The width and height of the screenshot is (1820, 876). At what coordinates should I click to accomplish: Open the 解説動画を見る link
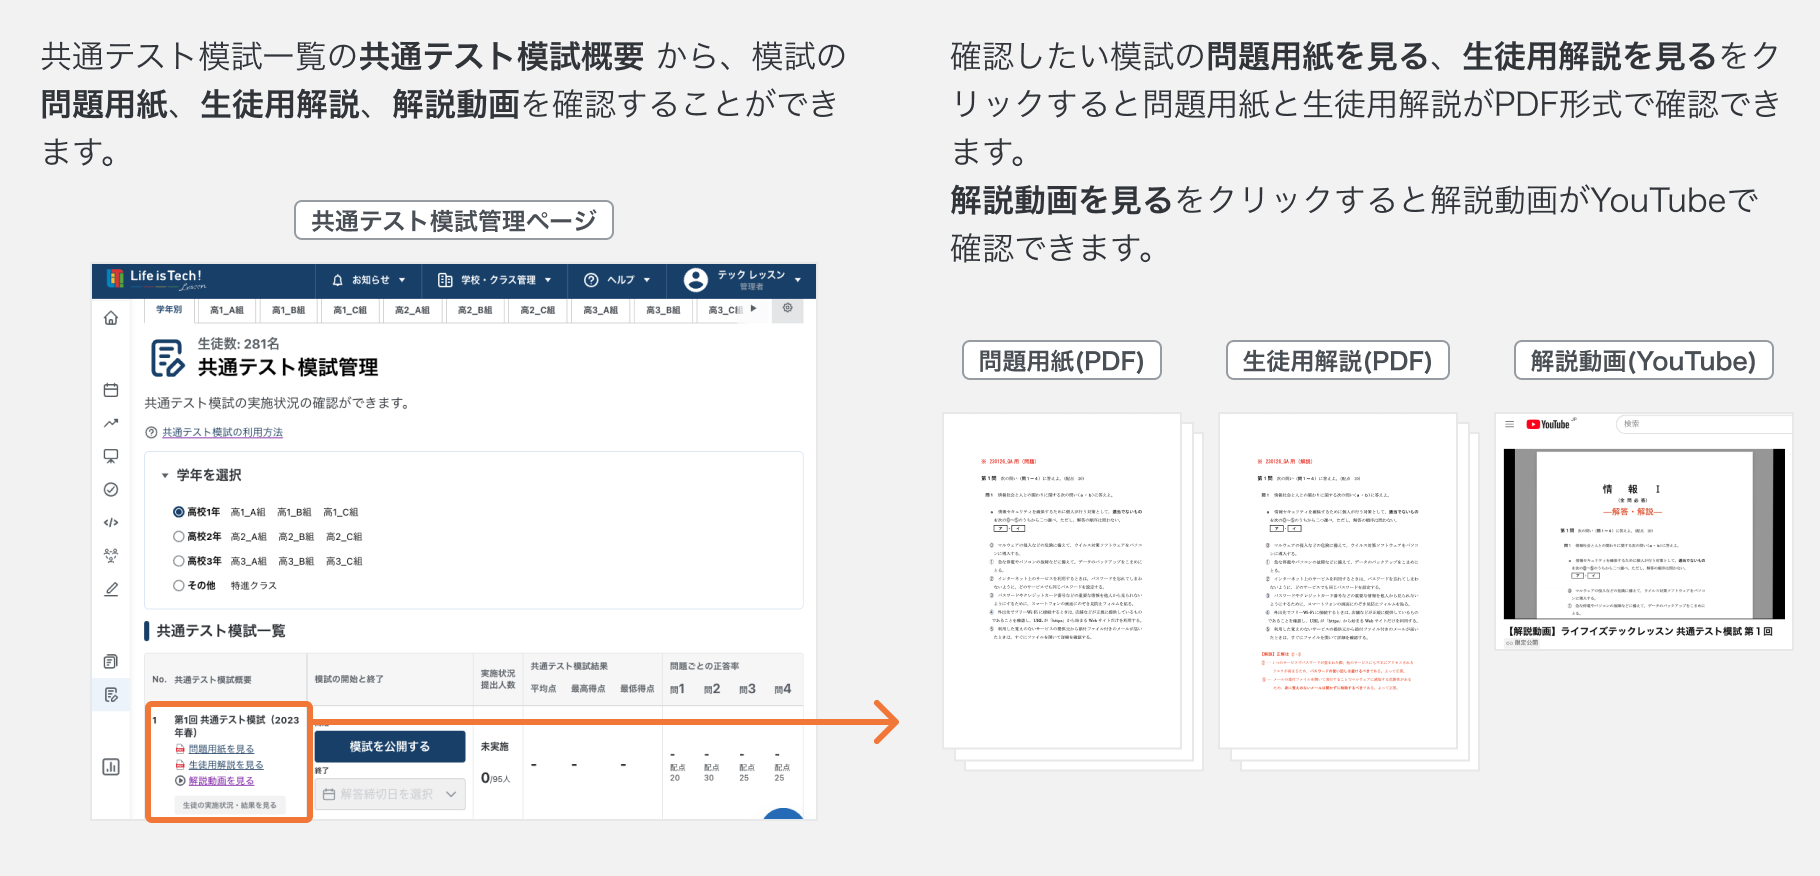[221, 781]
